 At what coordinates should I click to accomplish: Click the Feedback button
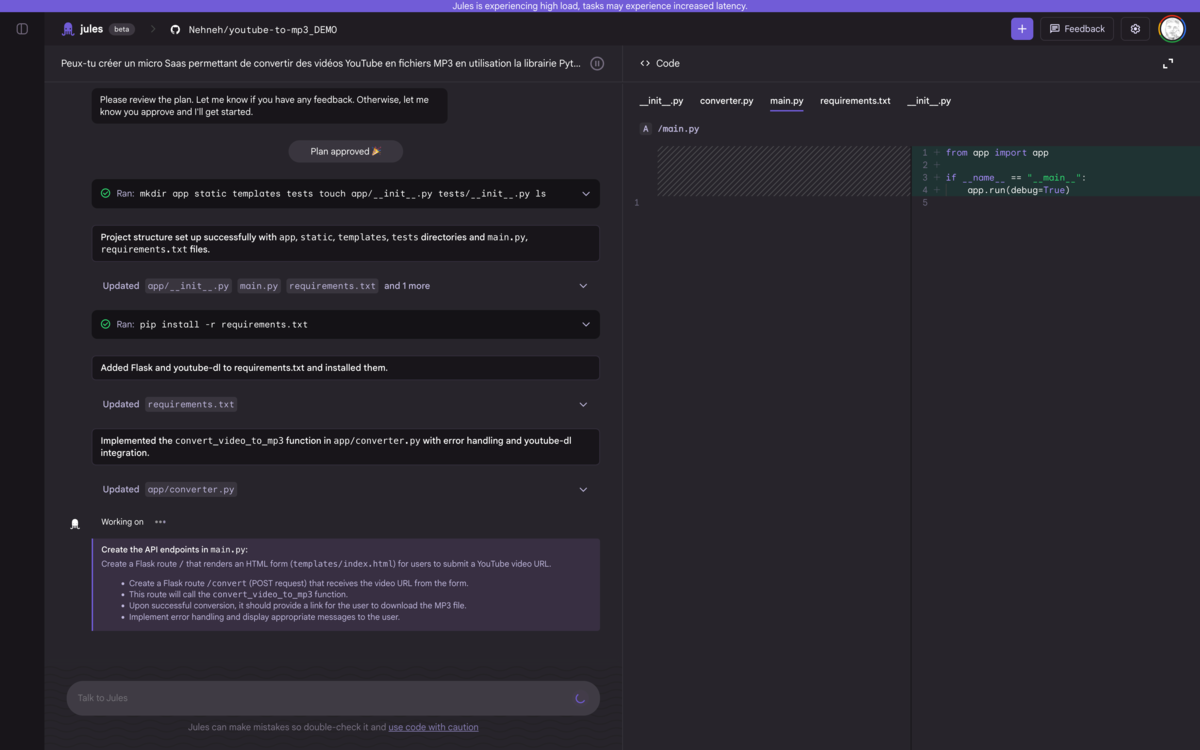(x=1077, y=29)
